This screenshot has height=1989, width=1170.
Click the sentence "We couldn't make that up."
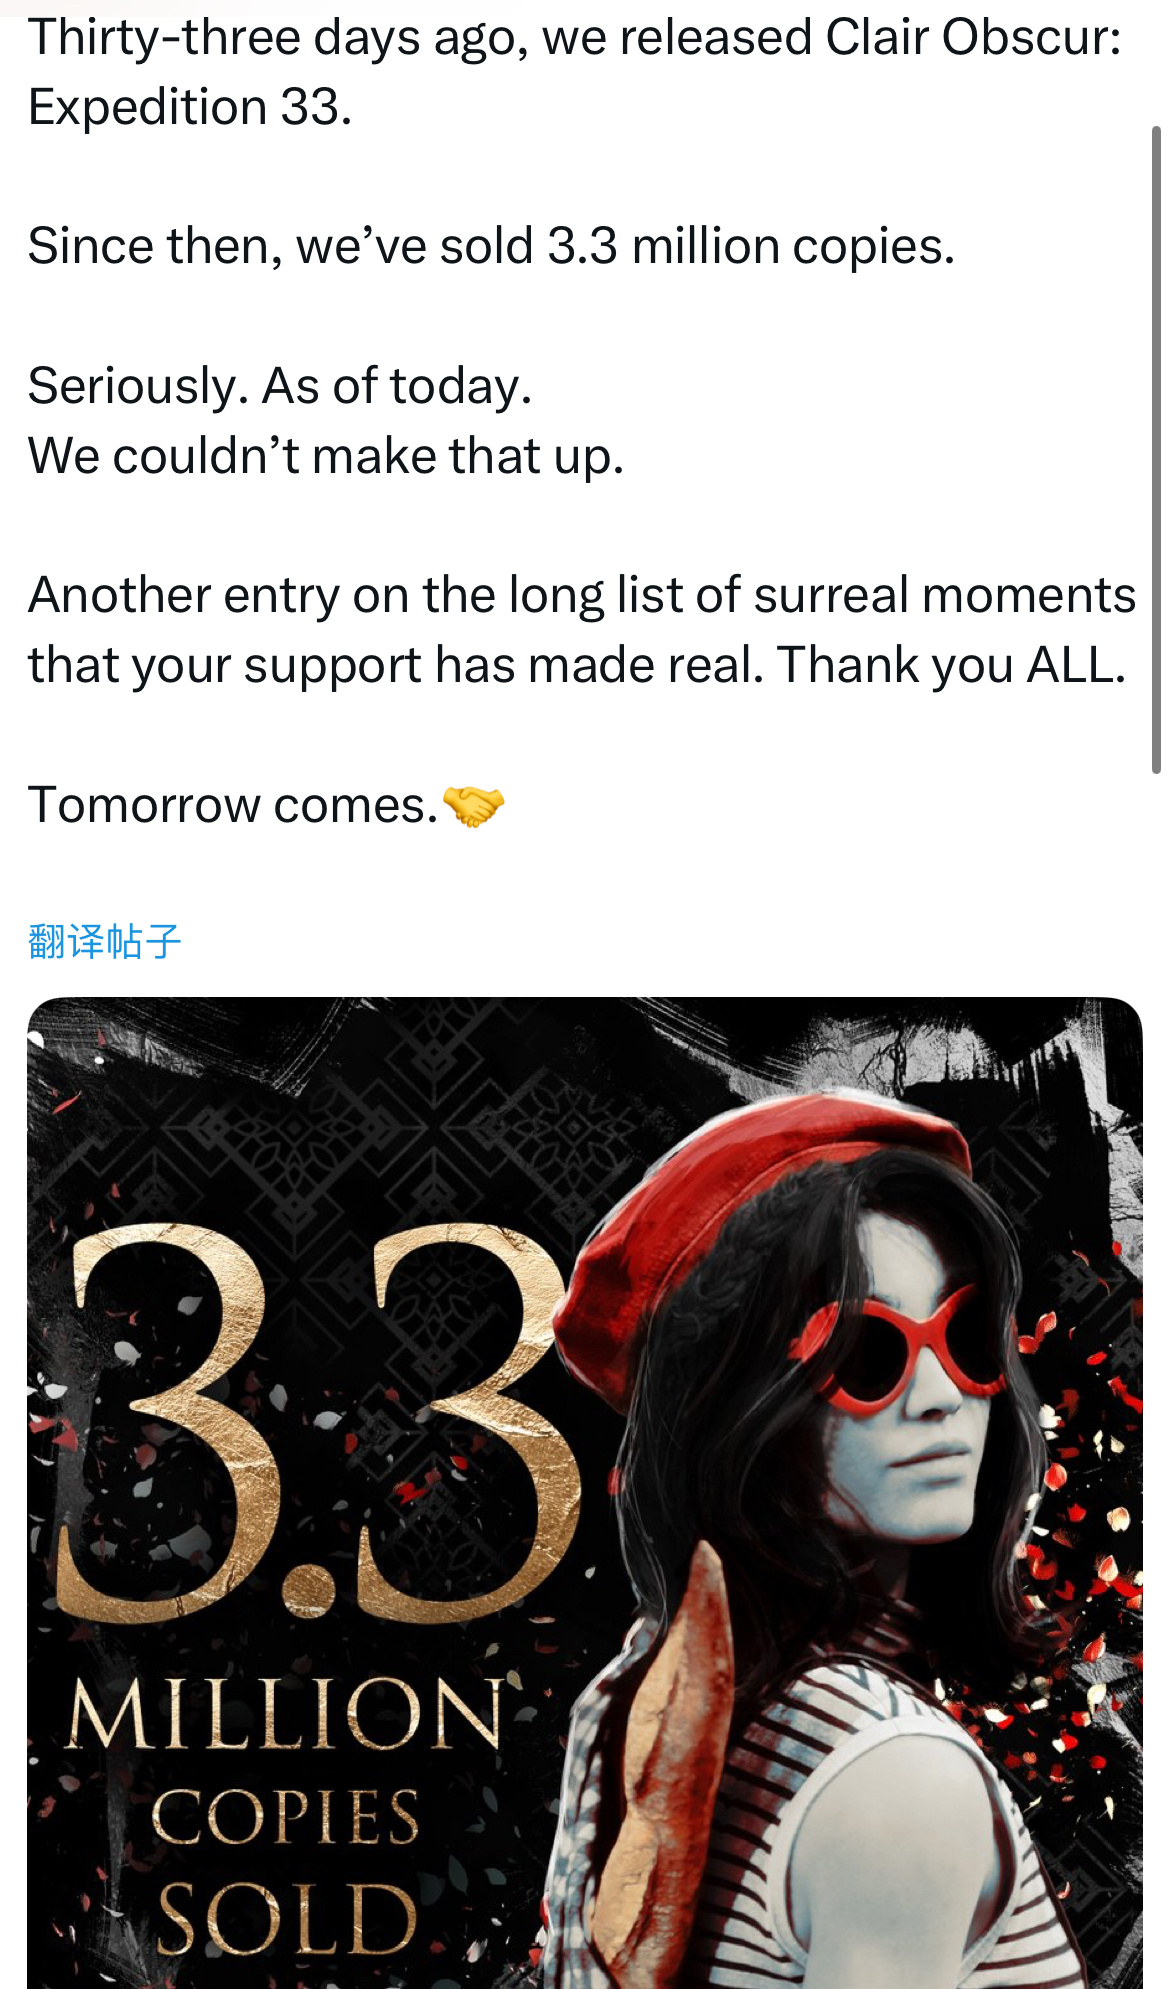click(x=326, y=456)
